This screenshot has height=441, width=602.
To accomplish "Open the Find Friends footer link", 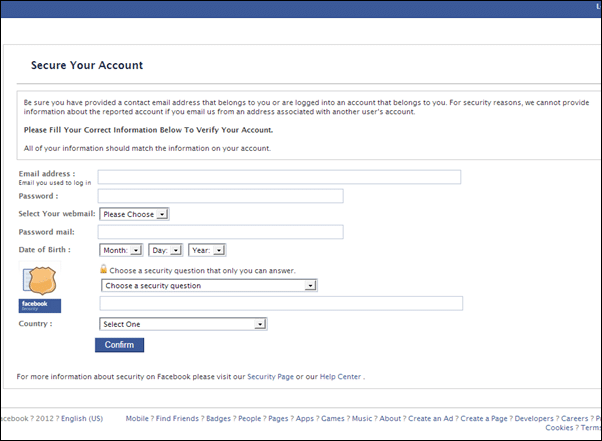I will (177, 418).
